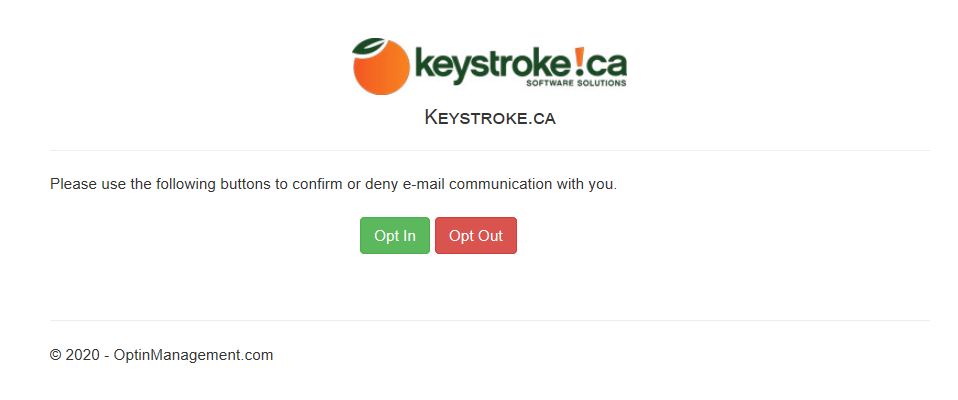Decline e-mails with the Opt Out button
Image resolution: width=958 pixels, height=400 pixels.
(476, 235)
